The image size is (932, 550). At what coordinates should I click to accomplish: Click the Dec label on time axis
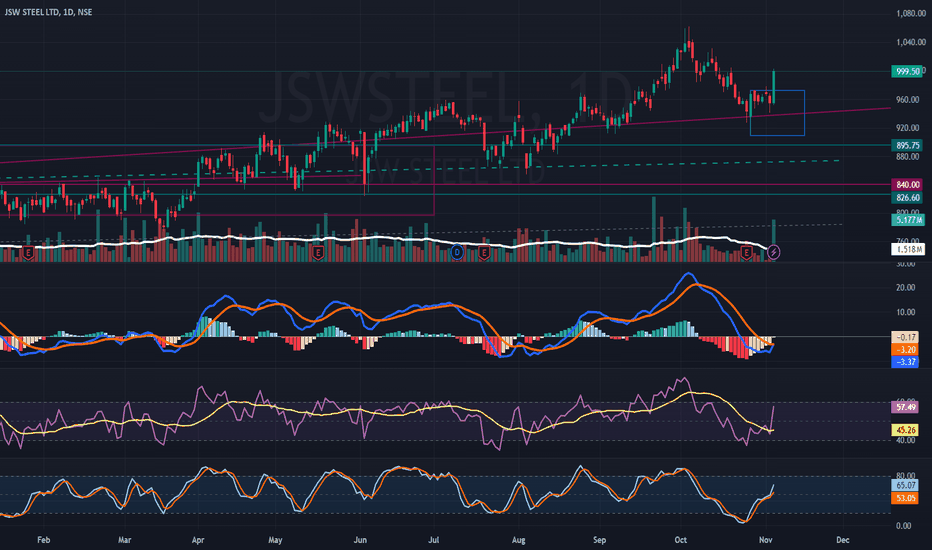(x=842, y=540)
